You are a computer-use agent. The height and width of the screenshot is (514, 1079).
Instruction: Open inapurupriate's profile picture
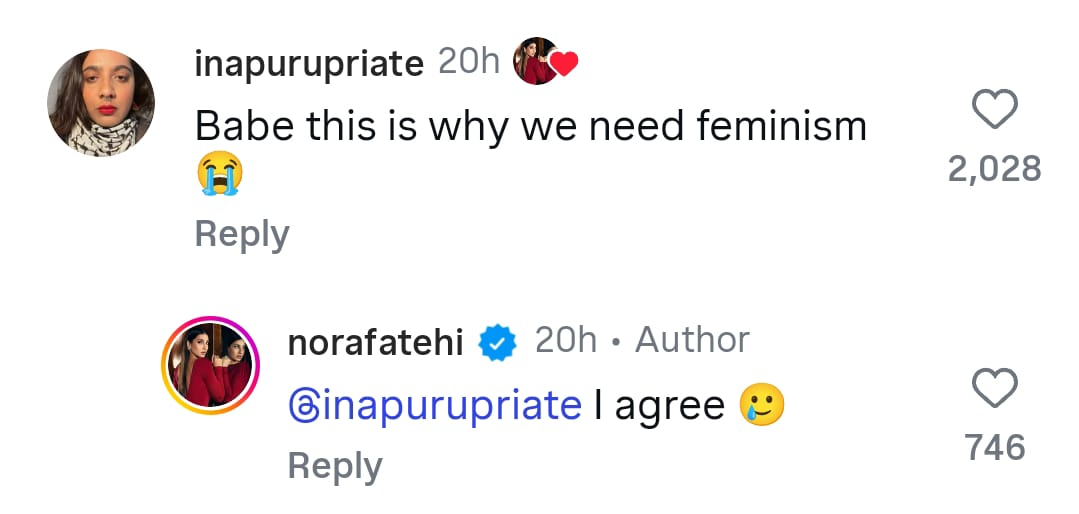coord(101,103)
